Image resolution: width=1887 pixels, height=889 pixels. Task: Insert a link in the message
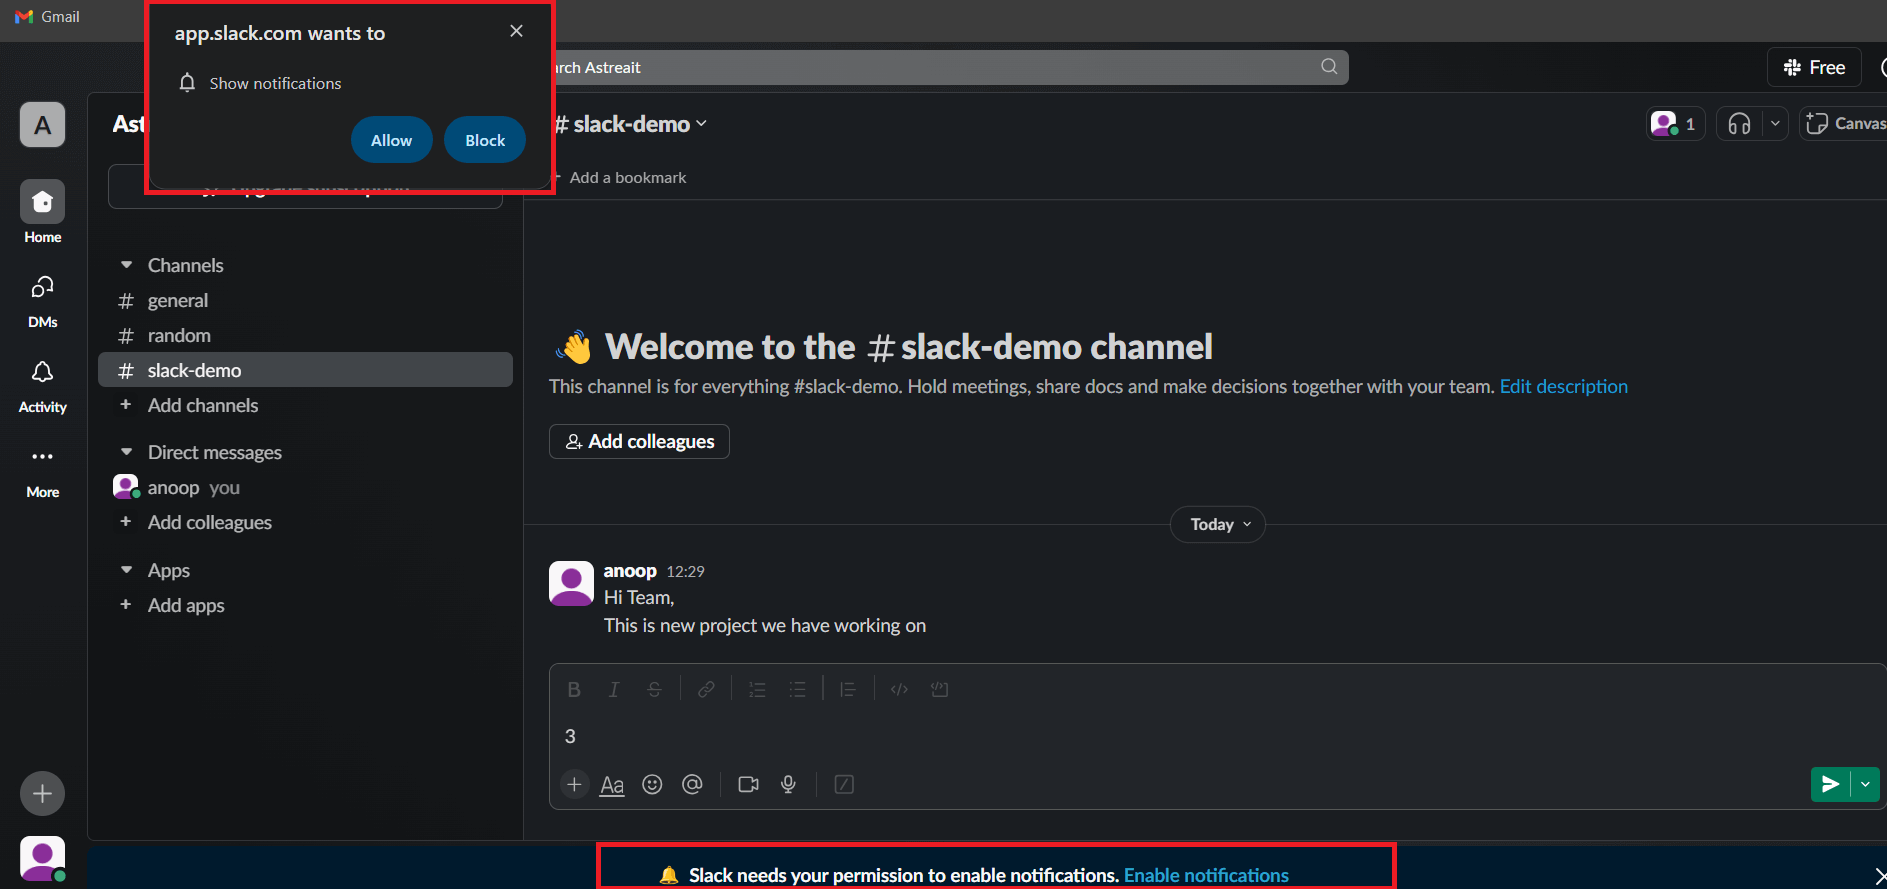coord(706,689)
